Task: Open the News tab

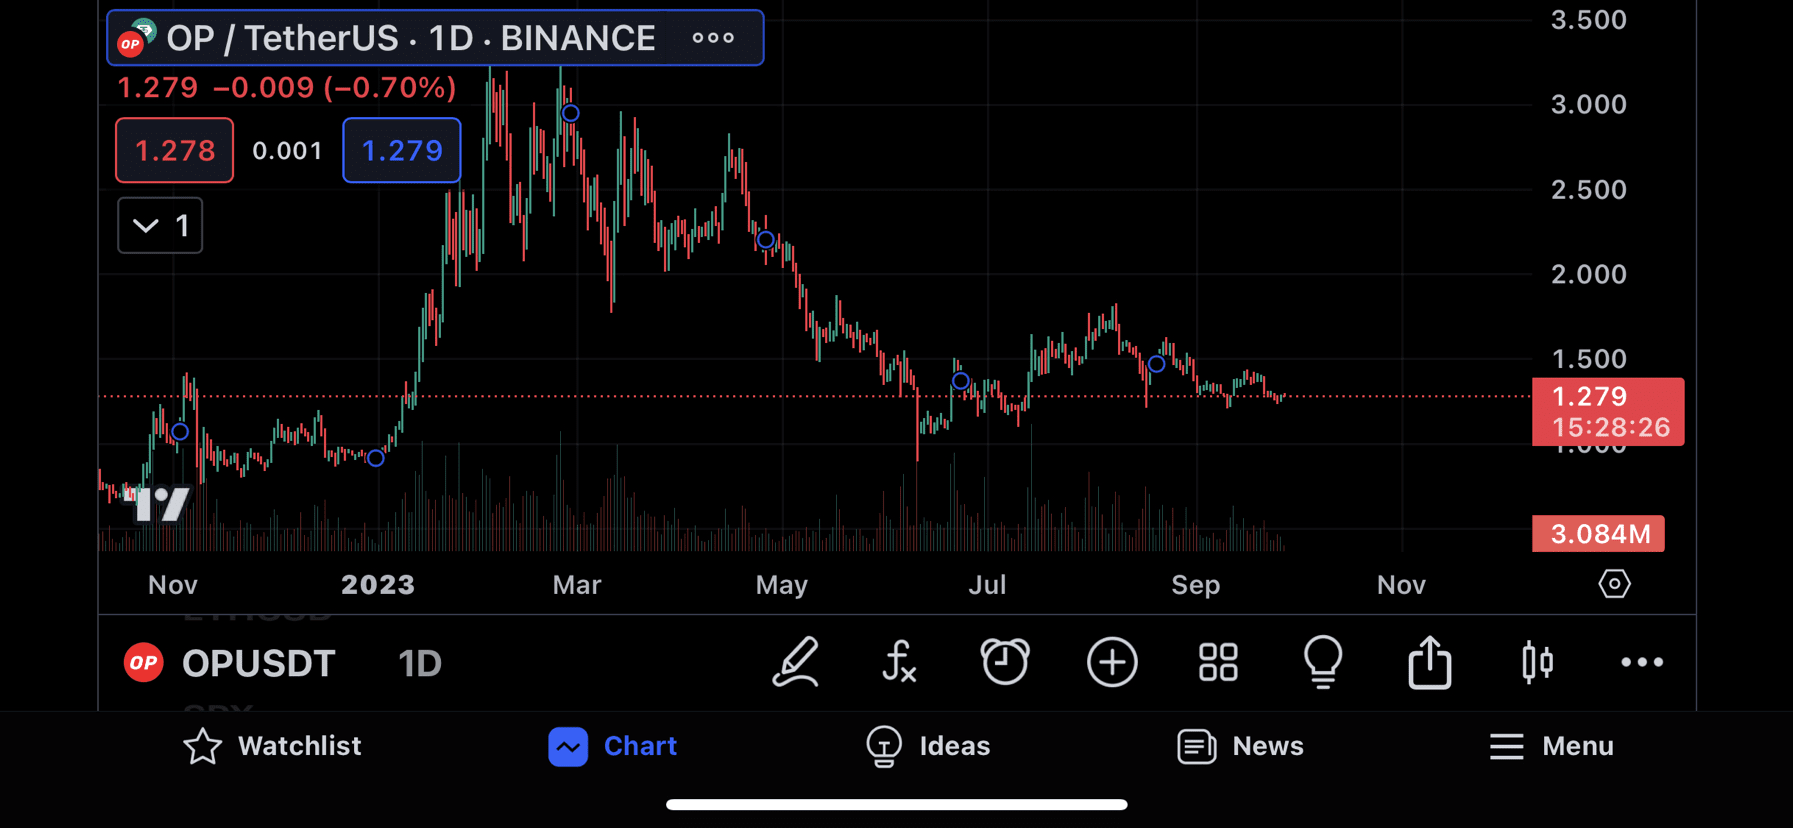Action: coord(1240,746)
